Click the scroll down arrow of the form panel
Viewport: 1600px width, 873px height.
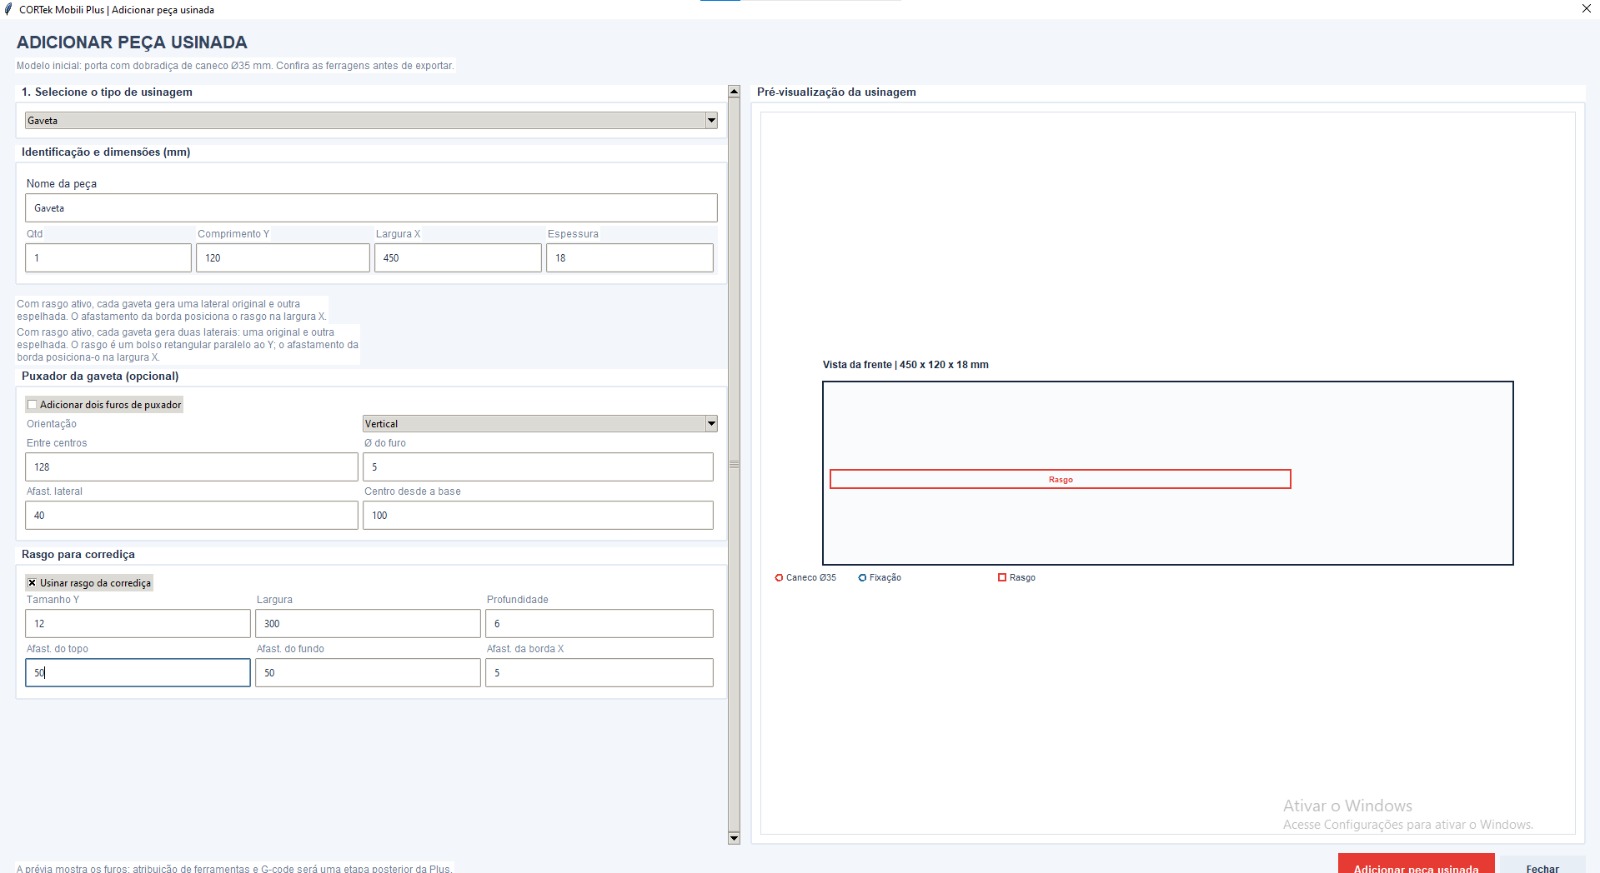(x=734, y=838)
